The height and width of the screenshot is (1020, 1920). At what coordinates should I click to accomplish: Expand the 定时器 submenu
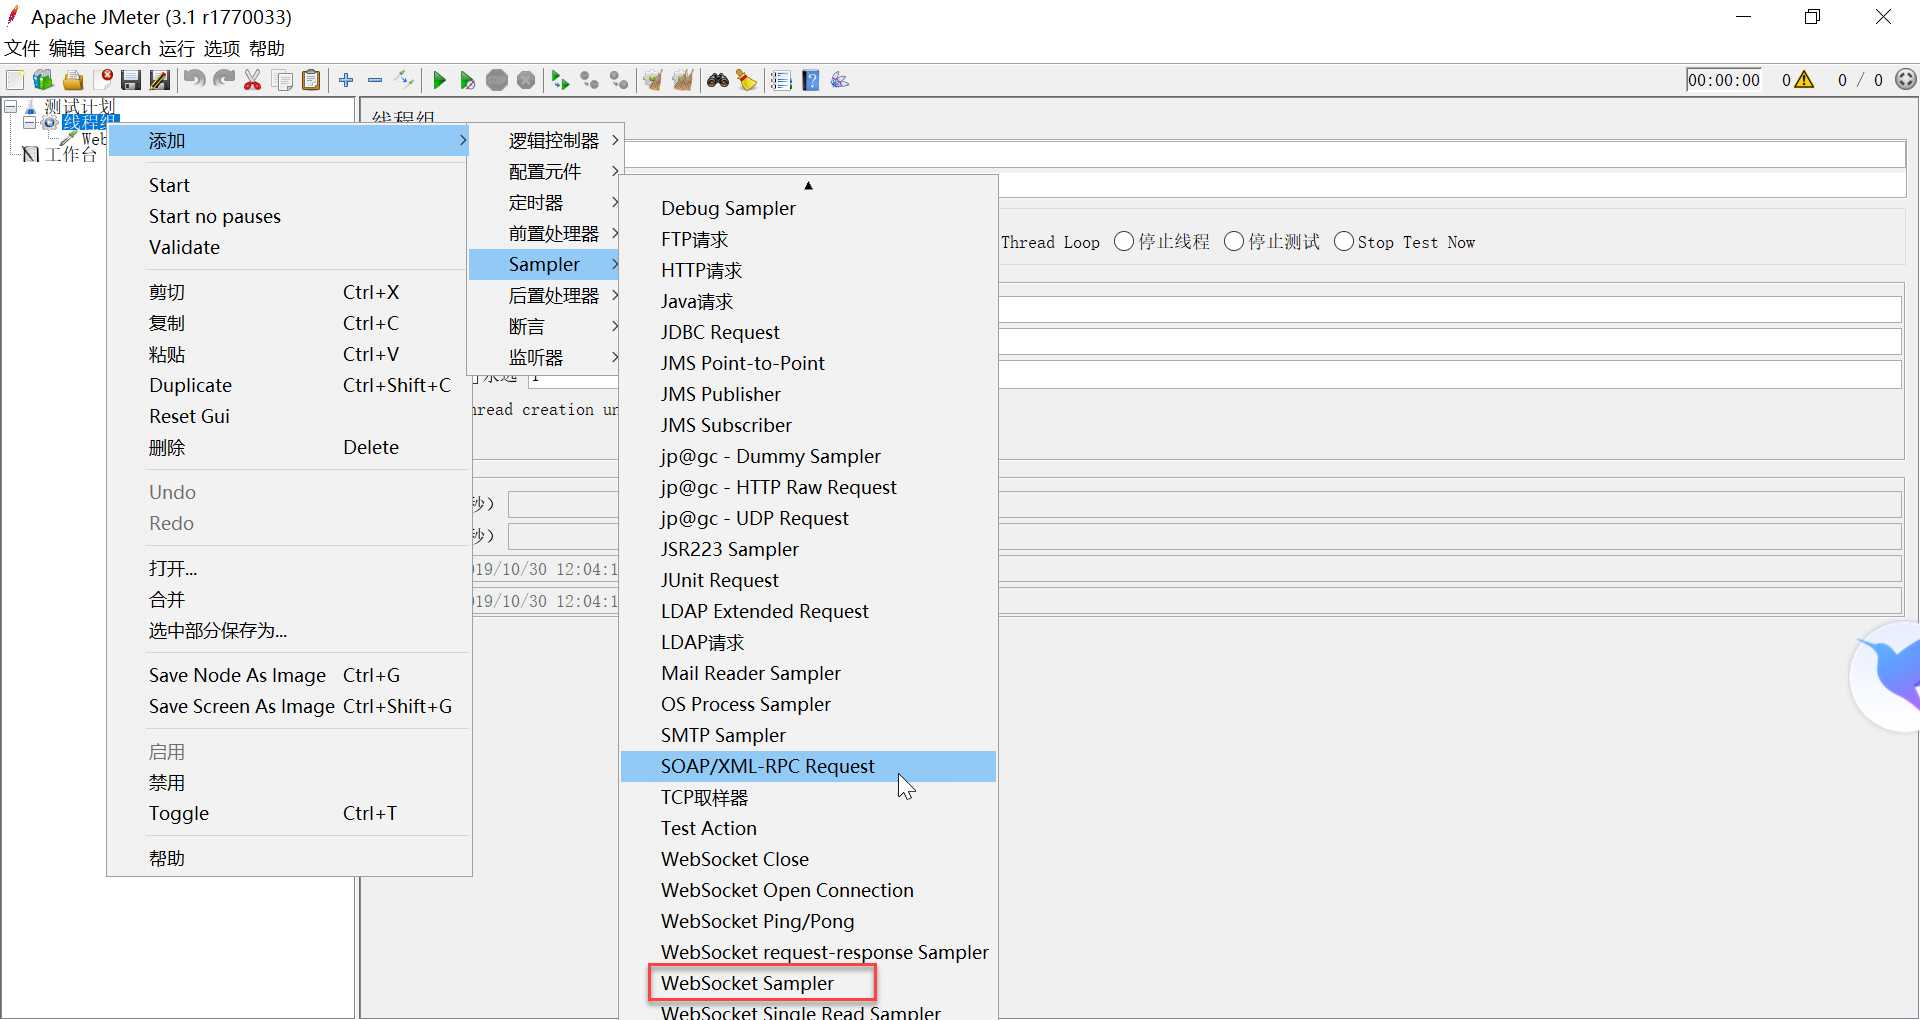[x=545, y=203]
